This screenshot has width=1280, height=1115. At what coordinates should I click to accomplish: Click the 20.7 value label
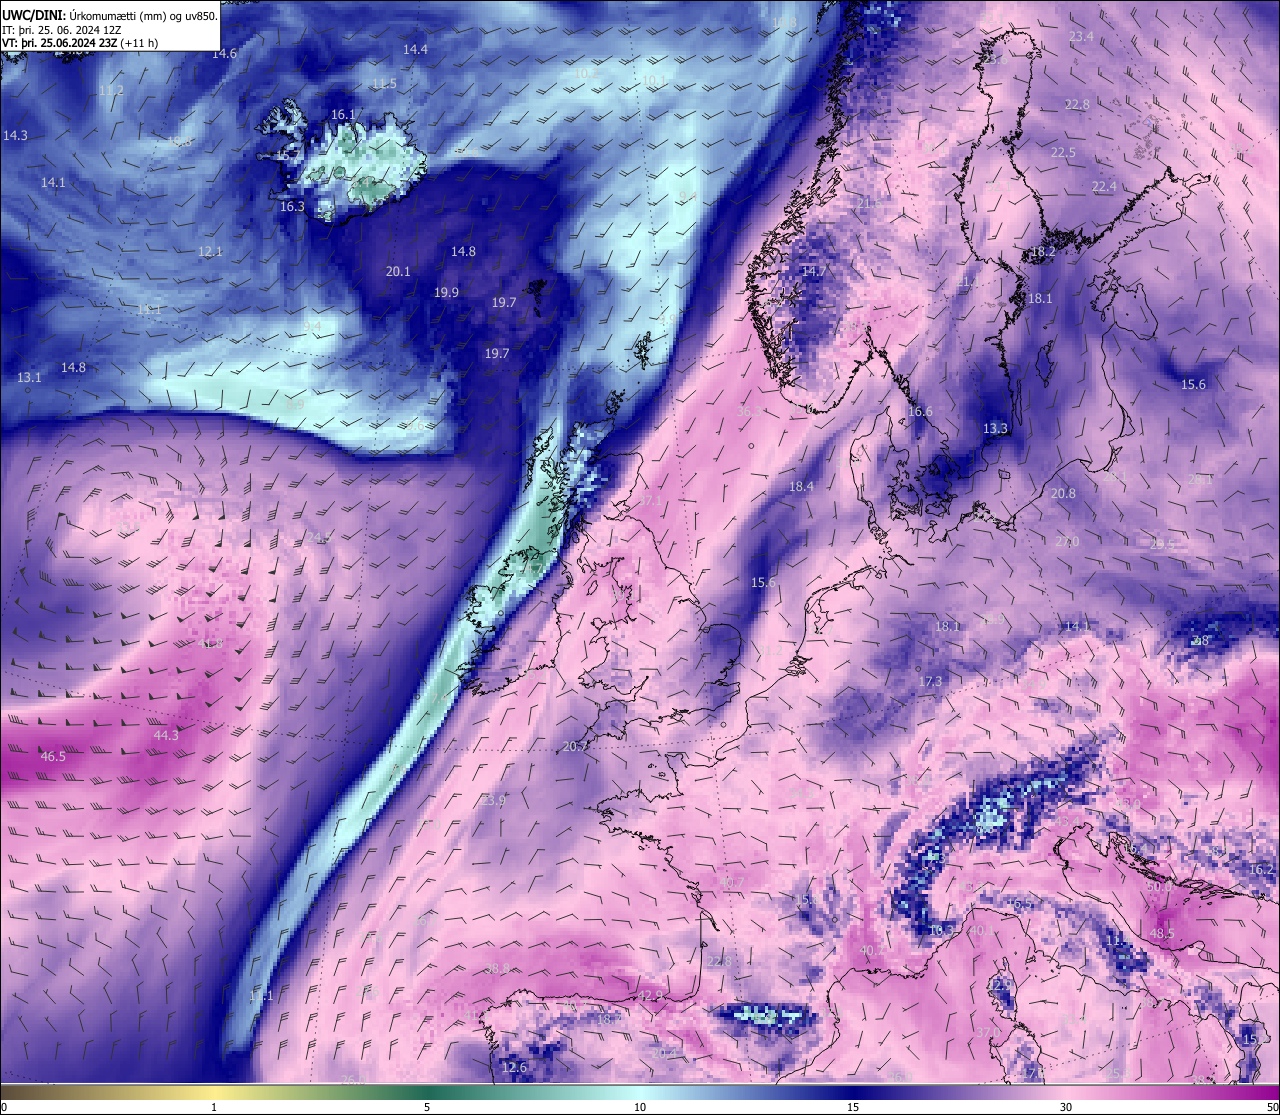575,747
